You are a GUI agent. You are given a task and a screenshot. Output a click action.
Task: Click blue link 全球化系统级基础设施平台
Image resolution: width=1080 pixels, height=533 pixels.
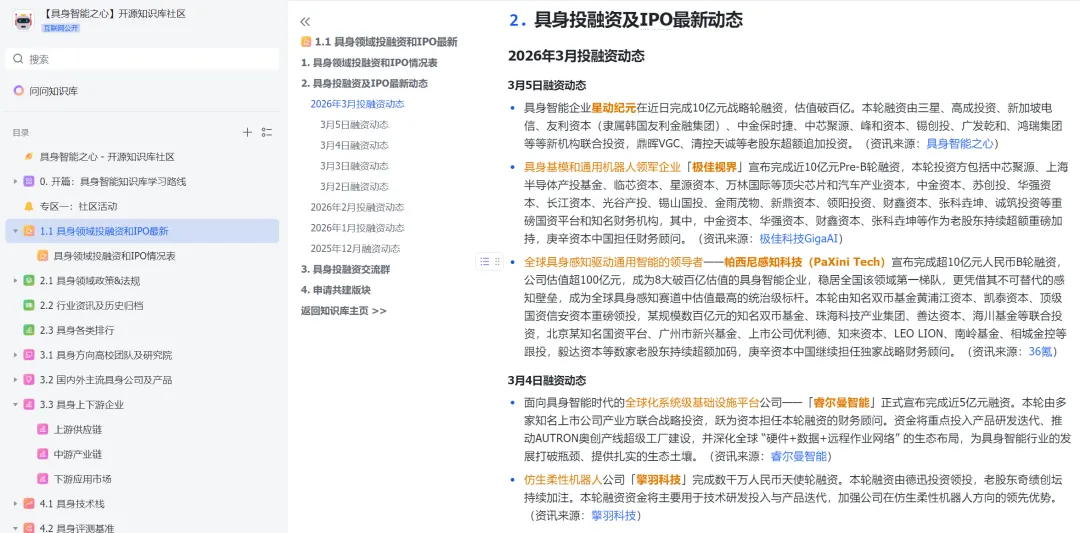click(692, 403)
